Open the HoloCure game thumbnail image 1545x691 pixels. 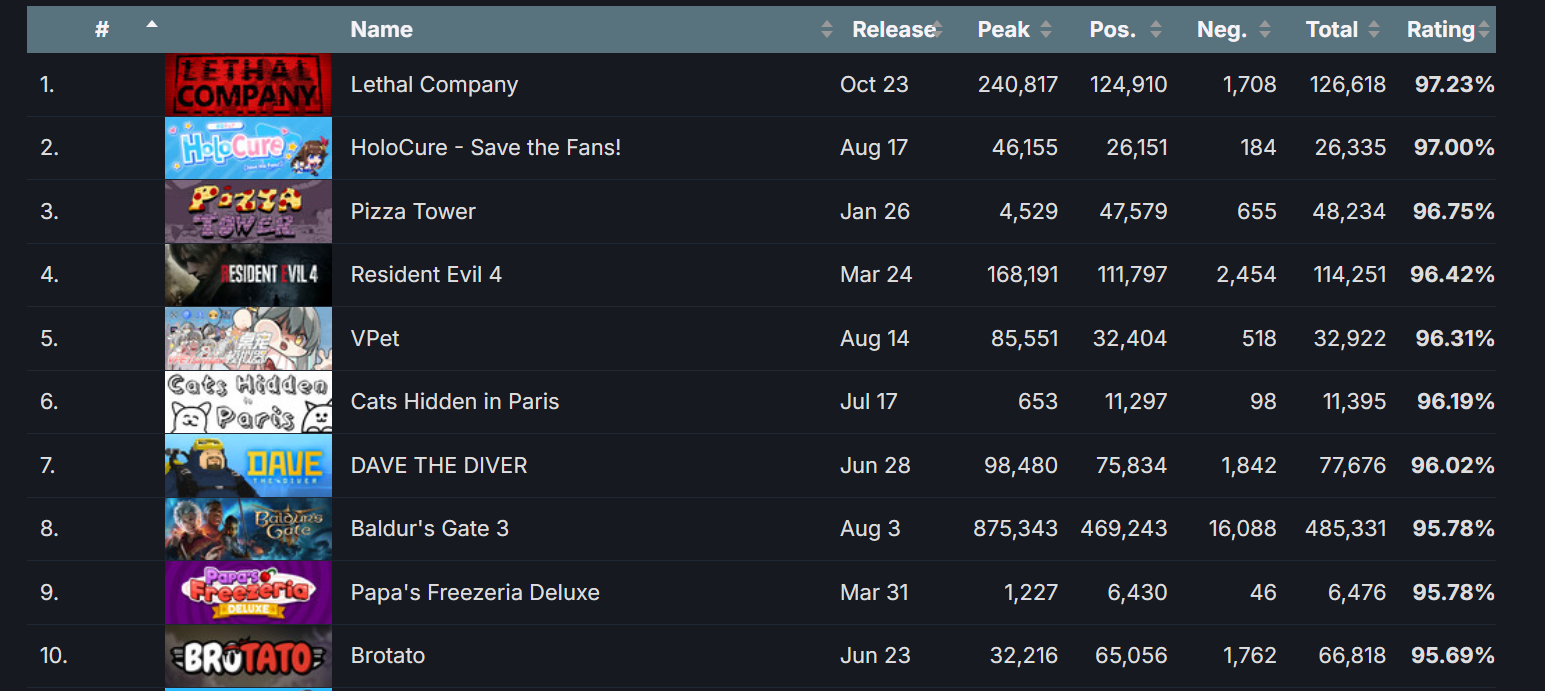(x=248, y=148)
